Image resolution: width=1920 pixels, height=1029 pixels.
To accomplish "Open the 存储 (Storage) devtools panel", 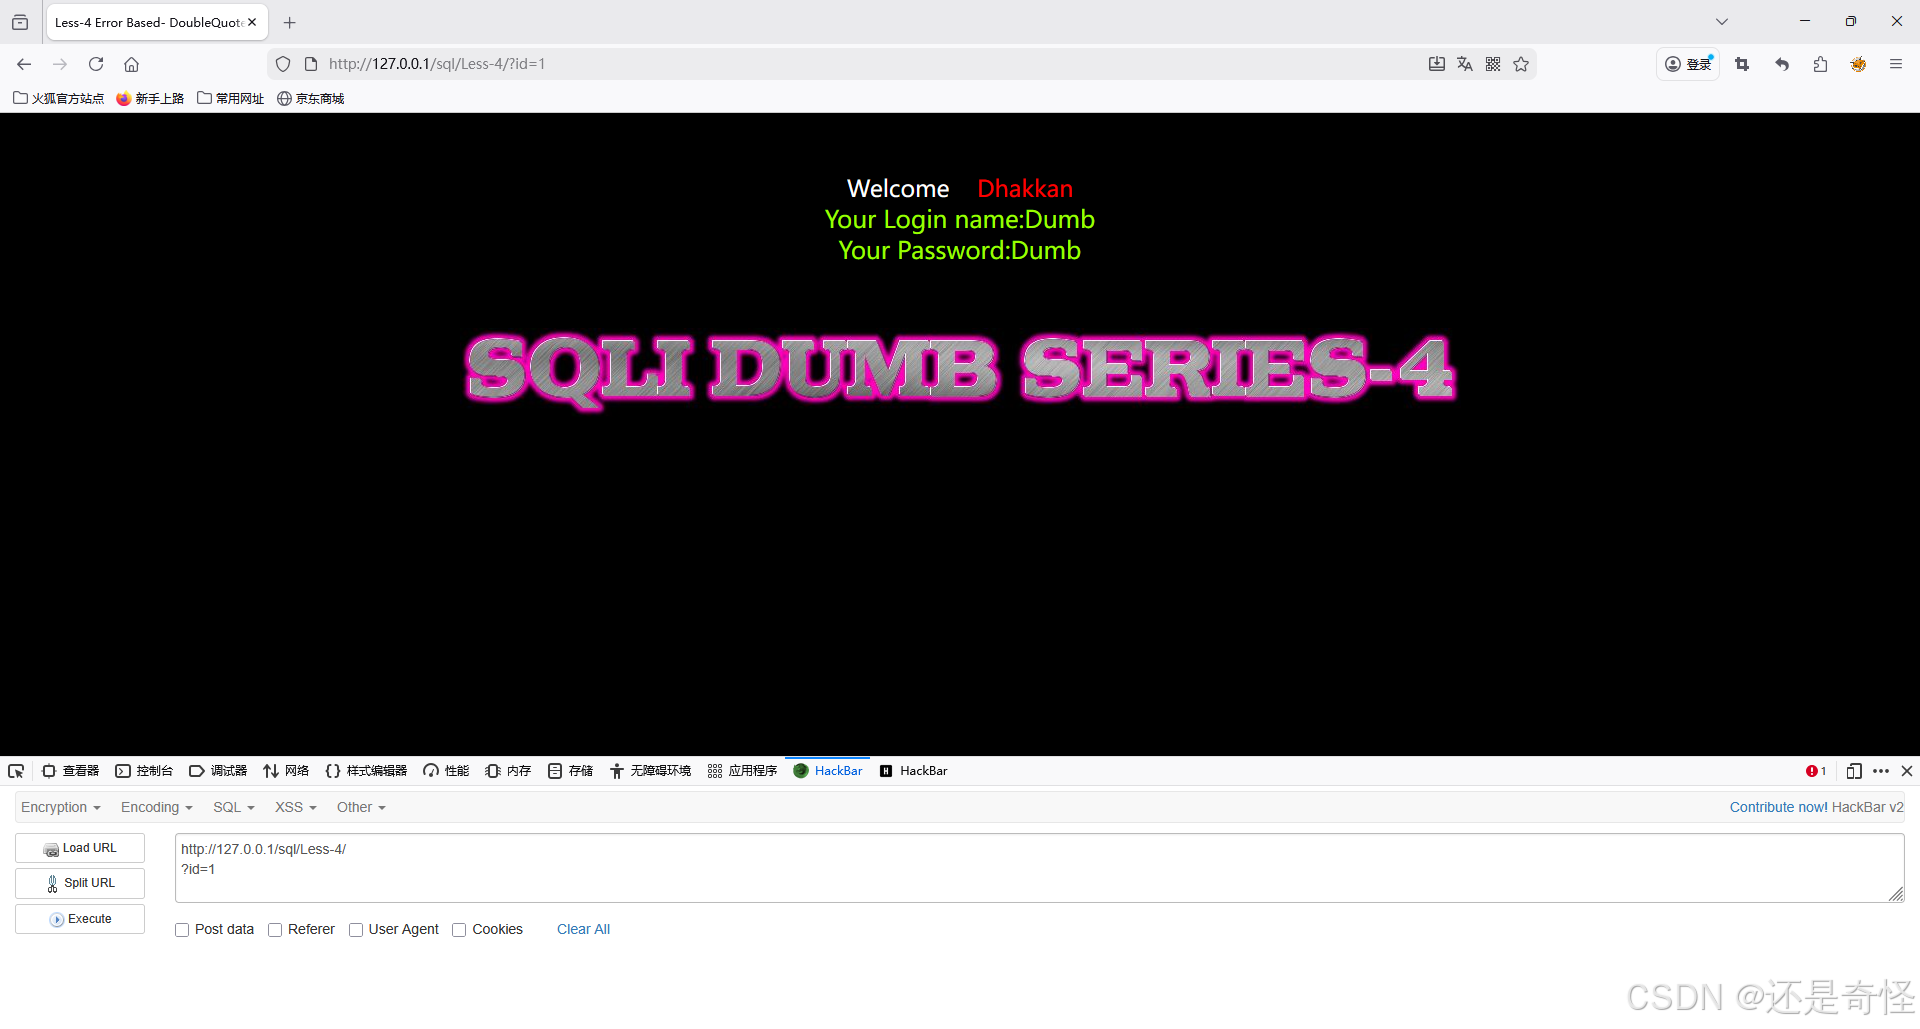I will (x=569, y=770).
